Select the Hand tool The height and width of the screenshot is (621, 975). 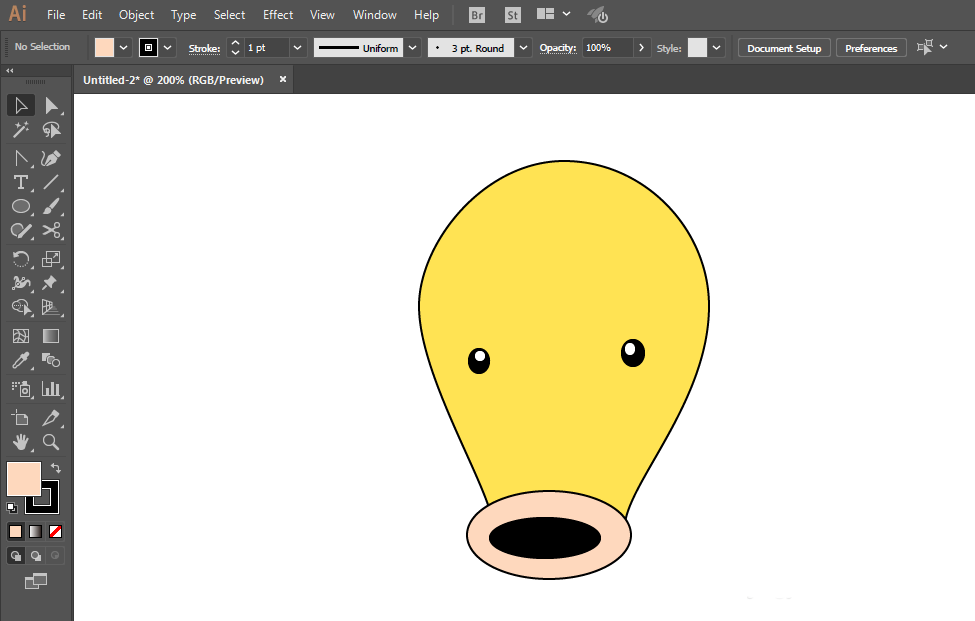click(20, 442)
